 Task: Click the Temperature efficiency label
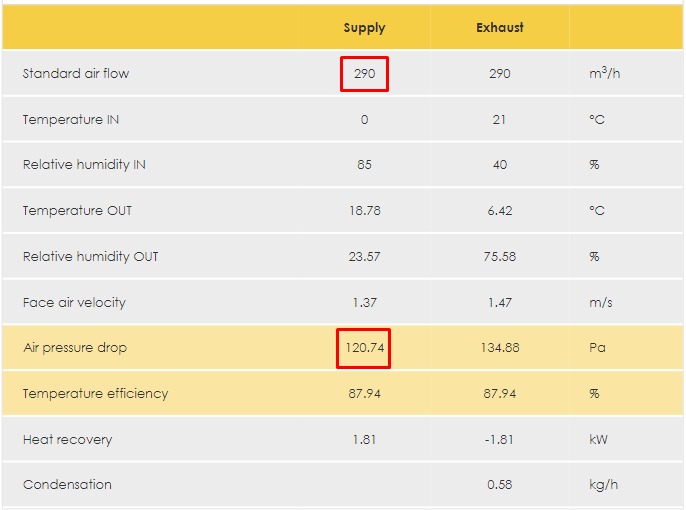tap(95, 394)
